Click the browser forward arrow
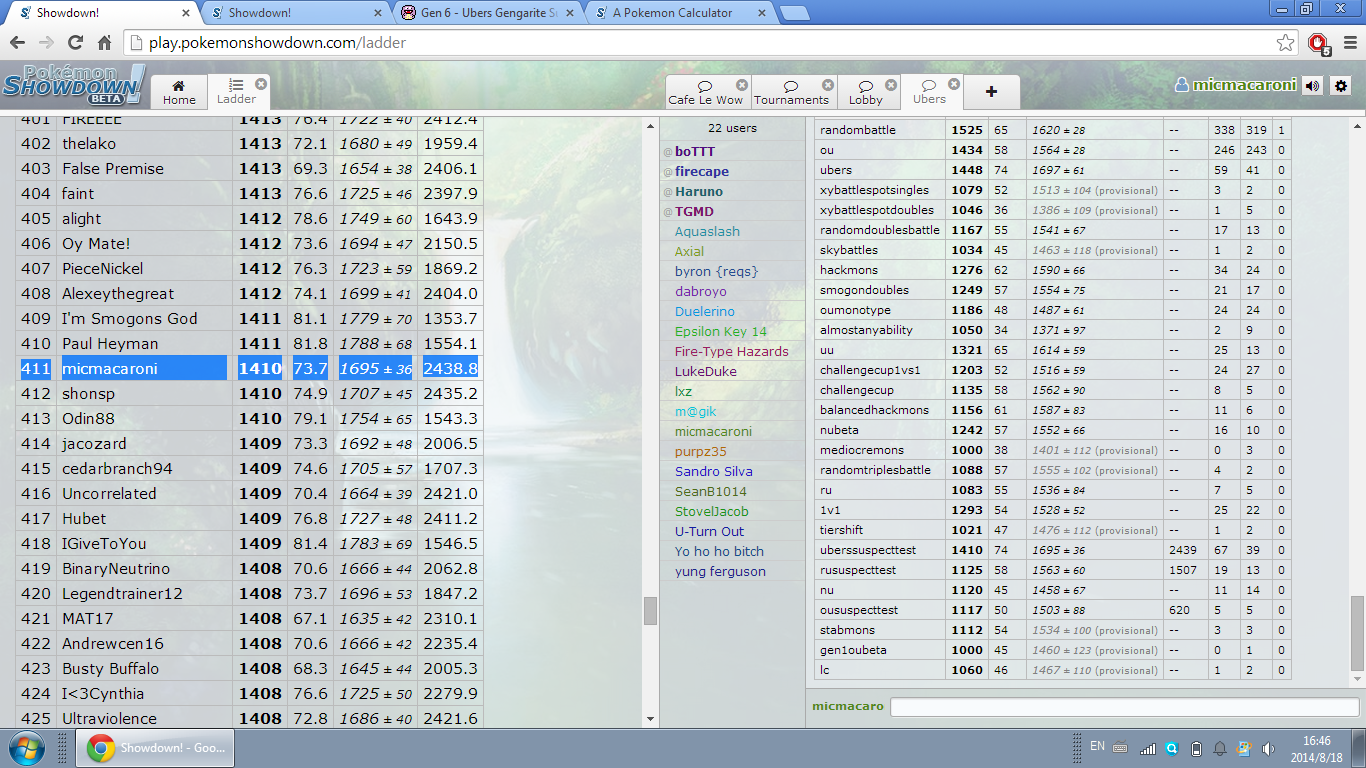Screen dimensions: 1366x768 pos(46,43)
